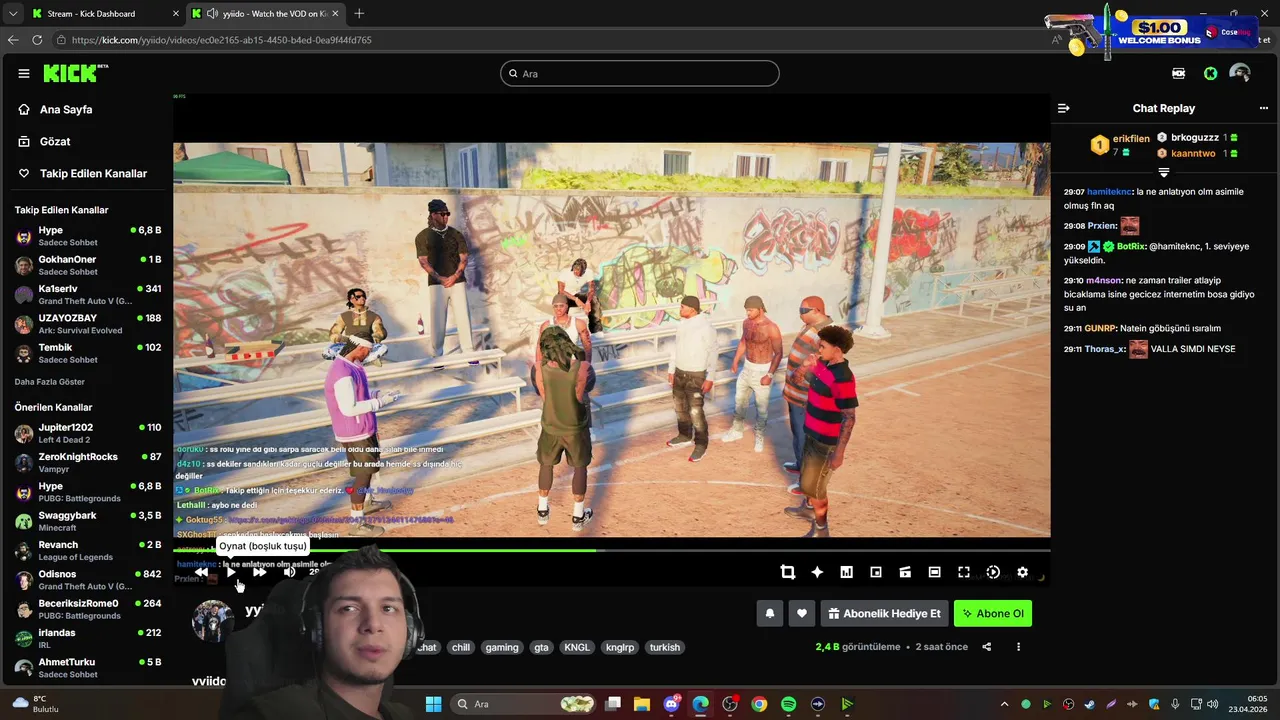Select the knglrp tag
This screenshot has height=720, width=1280.
coord(620,647)
